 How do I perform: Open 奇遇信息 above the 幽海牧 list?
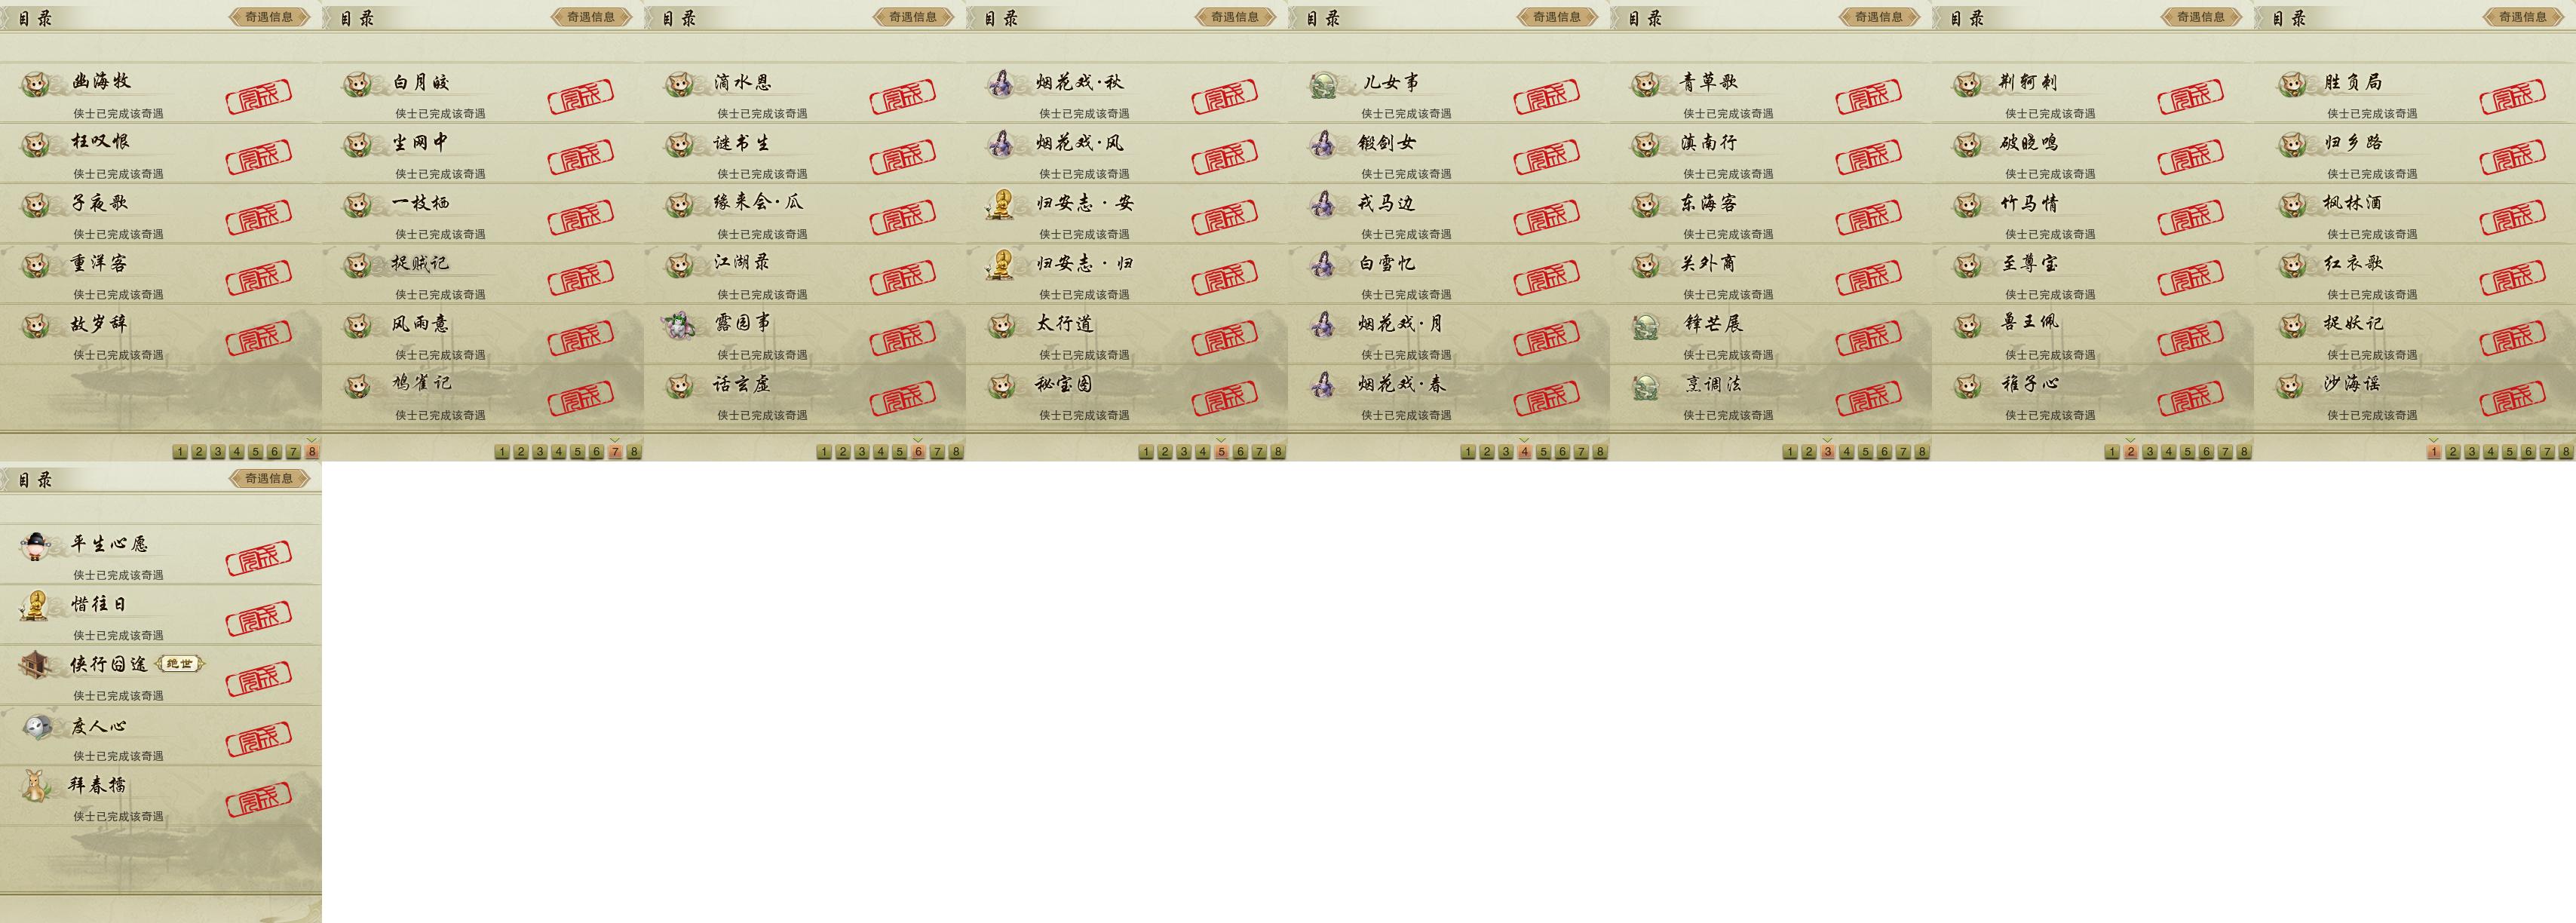(x=269, y=17)
